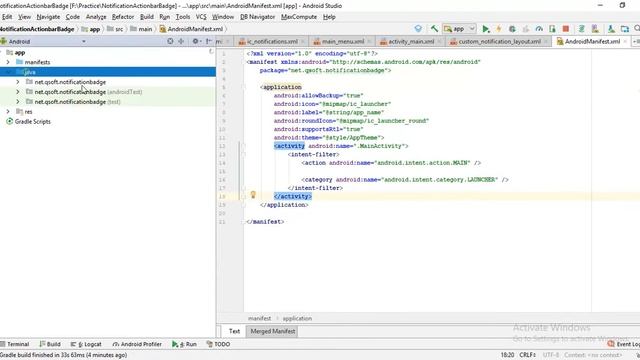Viewport: 640px width, 360px height.
Task: Hide the Project panel with pin icon
Action: coord(209,41)
